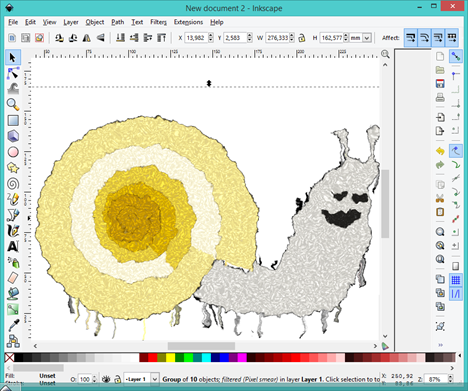Select the Pencil freehand tool
The width and height of the screenshot is (468, 391).
[x=13, y=199]
